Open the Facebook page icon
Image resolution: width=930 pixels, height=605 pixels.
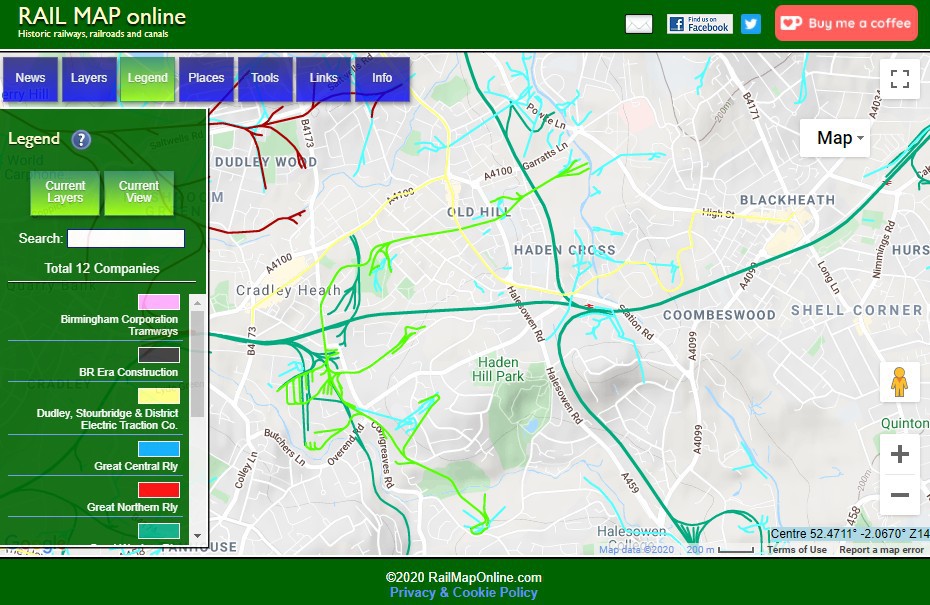(x=700, y=24)
